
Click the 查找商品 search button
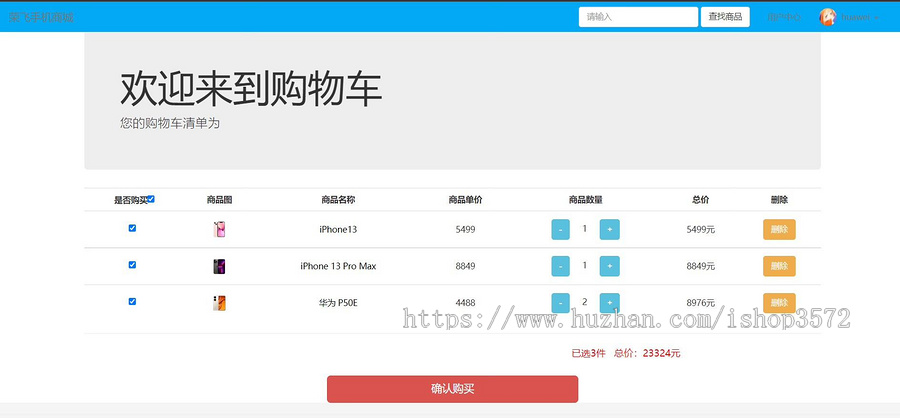[725, 17]
